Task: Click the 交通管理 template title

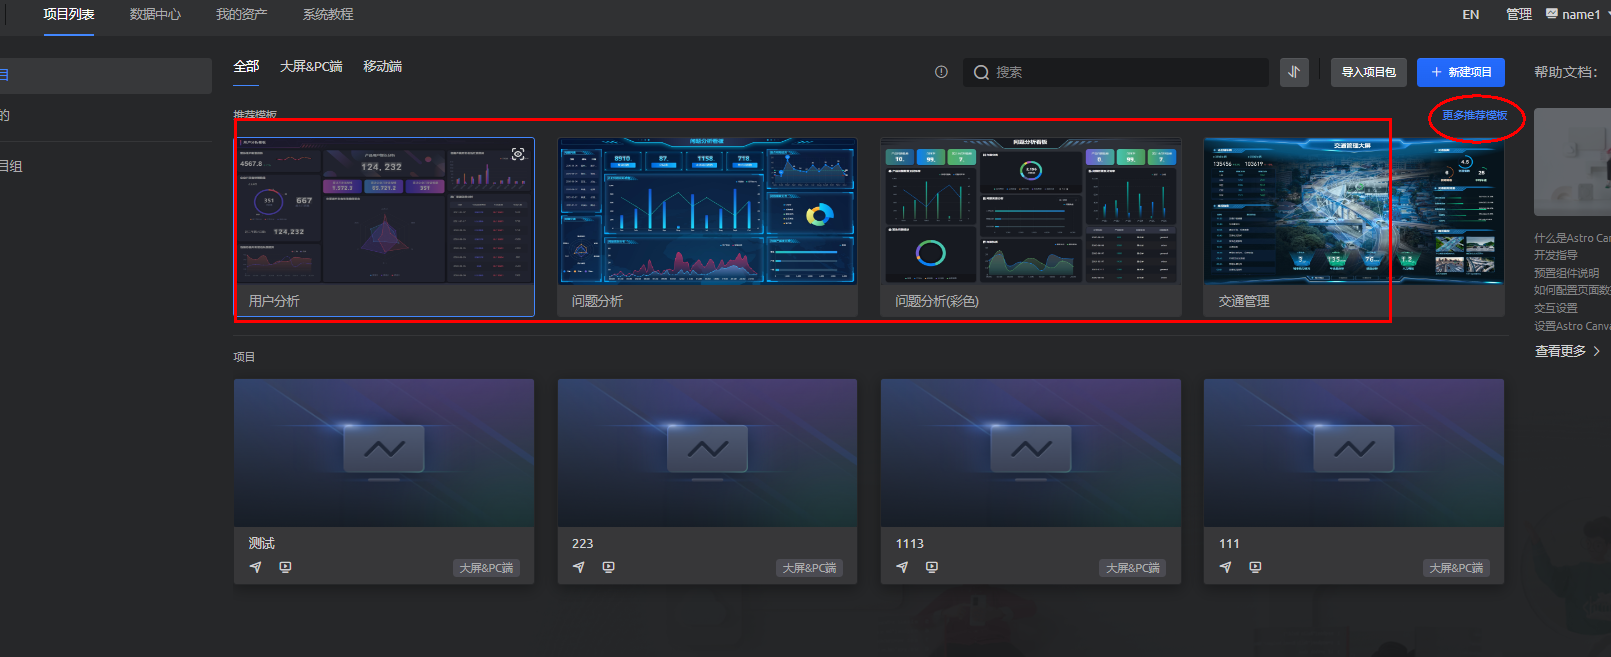Action: [x=1244, y=301]
